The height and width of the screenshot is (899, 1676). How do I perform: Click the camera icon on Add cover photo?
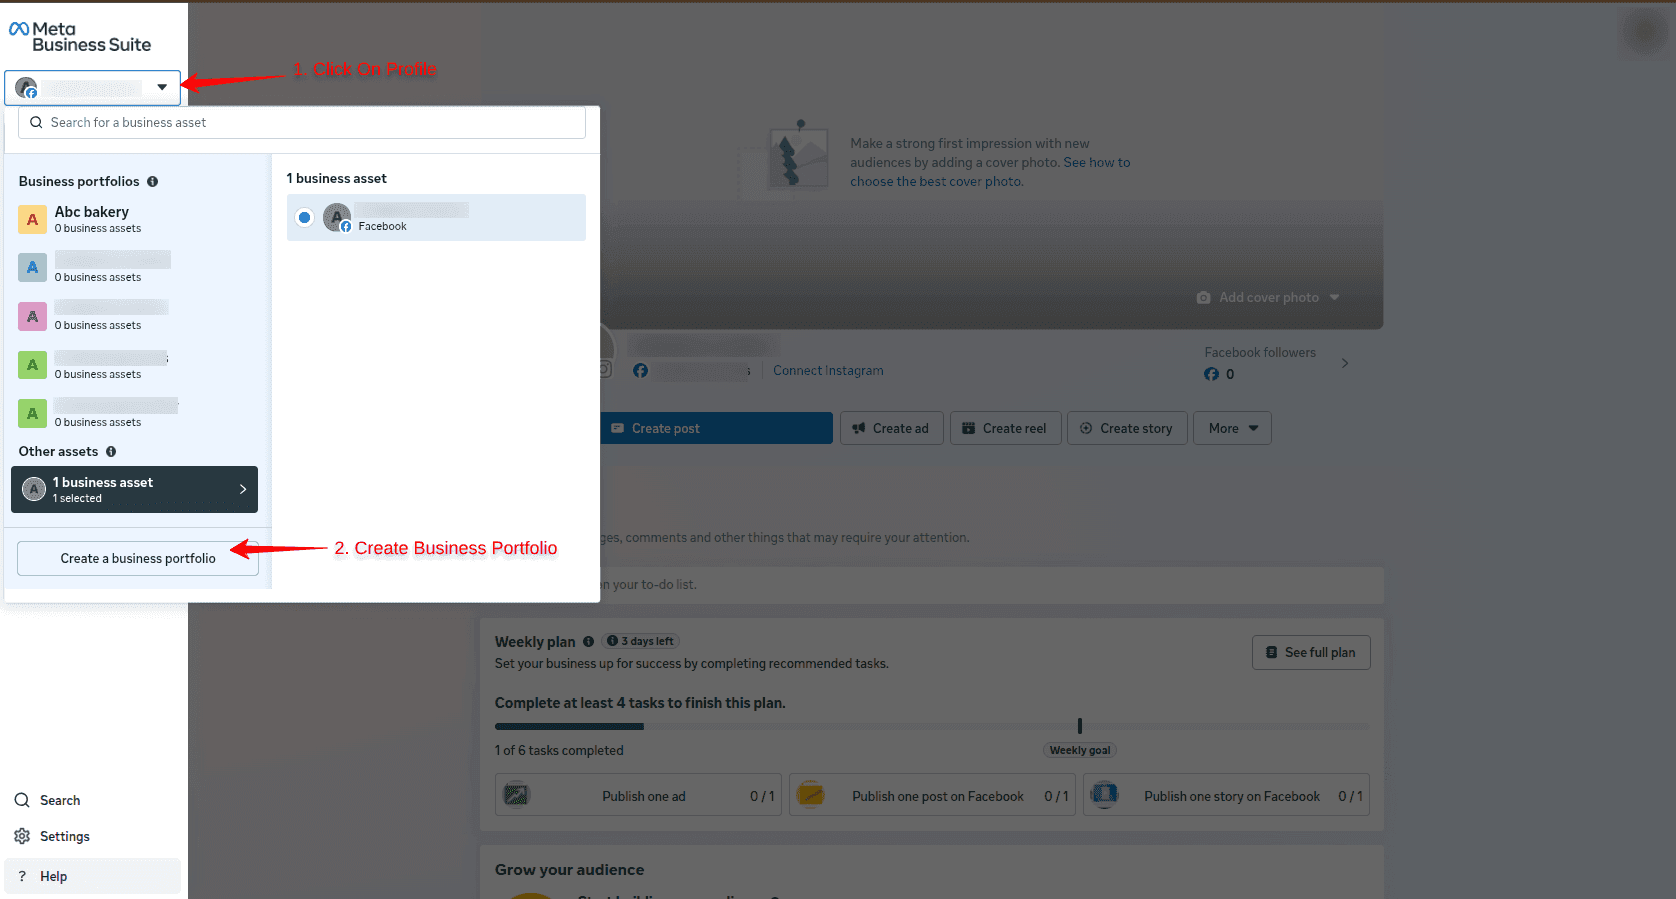(1204, 297)
